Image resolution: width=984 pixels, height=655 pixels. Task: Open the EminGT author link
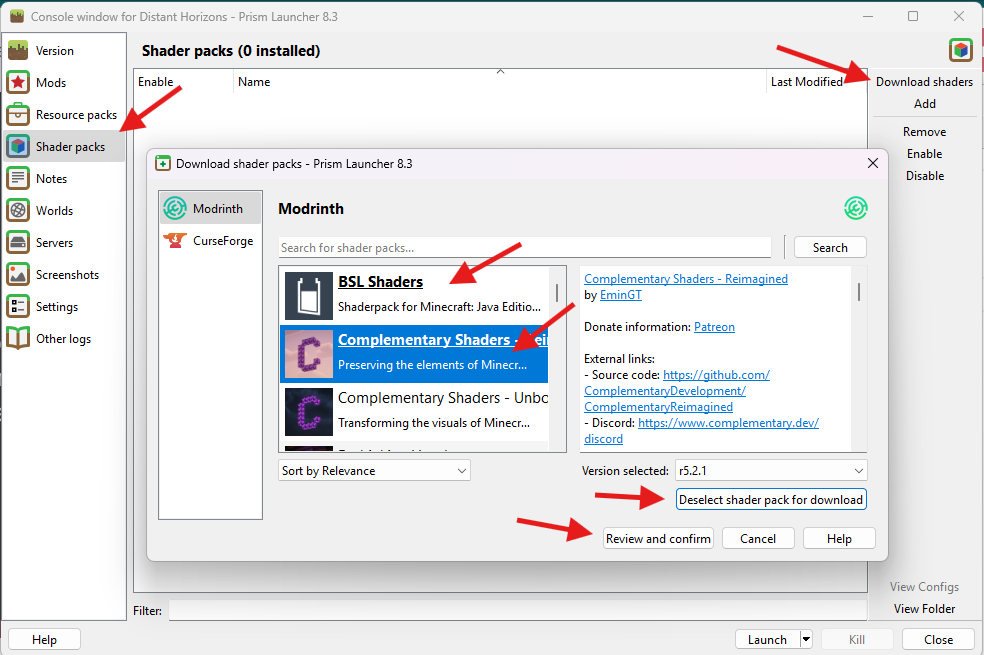621,295
